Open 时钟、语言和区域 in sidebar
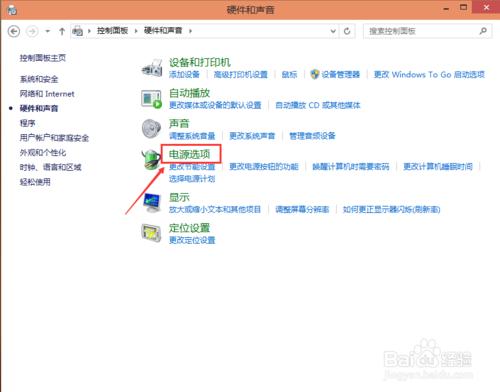 pos(50,167)
